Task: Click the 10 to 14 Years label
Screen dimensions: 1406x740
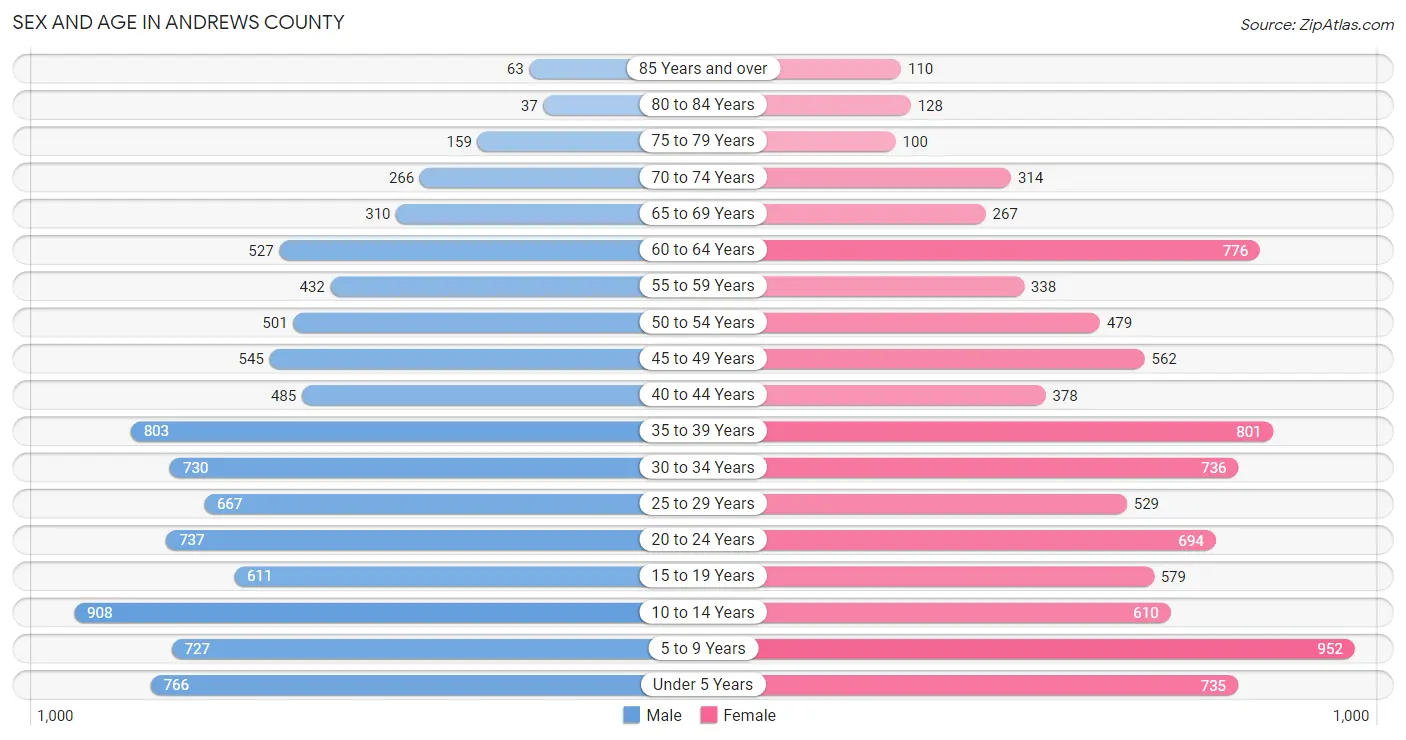Action: (703, 613)
